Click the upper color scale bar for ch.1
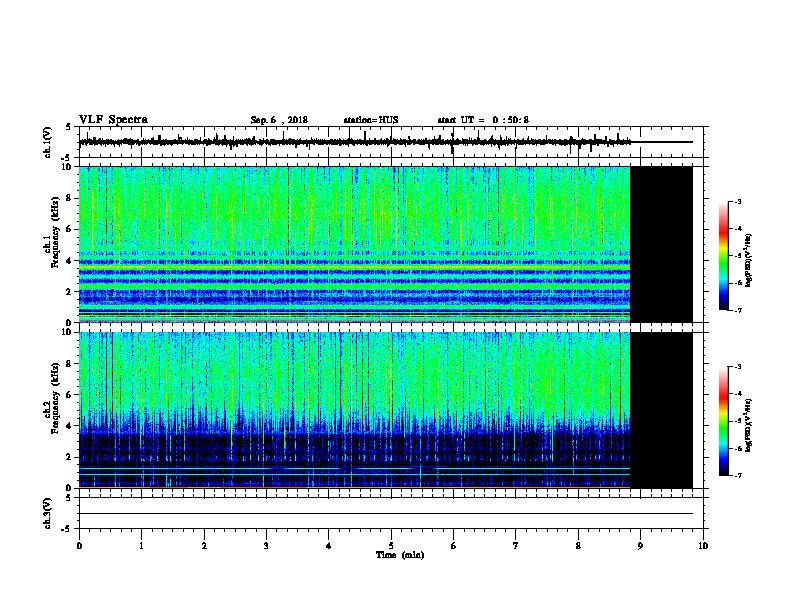This screenshot has width=792, height=612. coord(724,256)
